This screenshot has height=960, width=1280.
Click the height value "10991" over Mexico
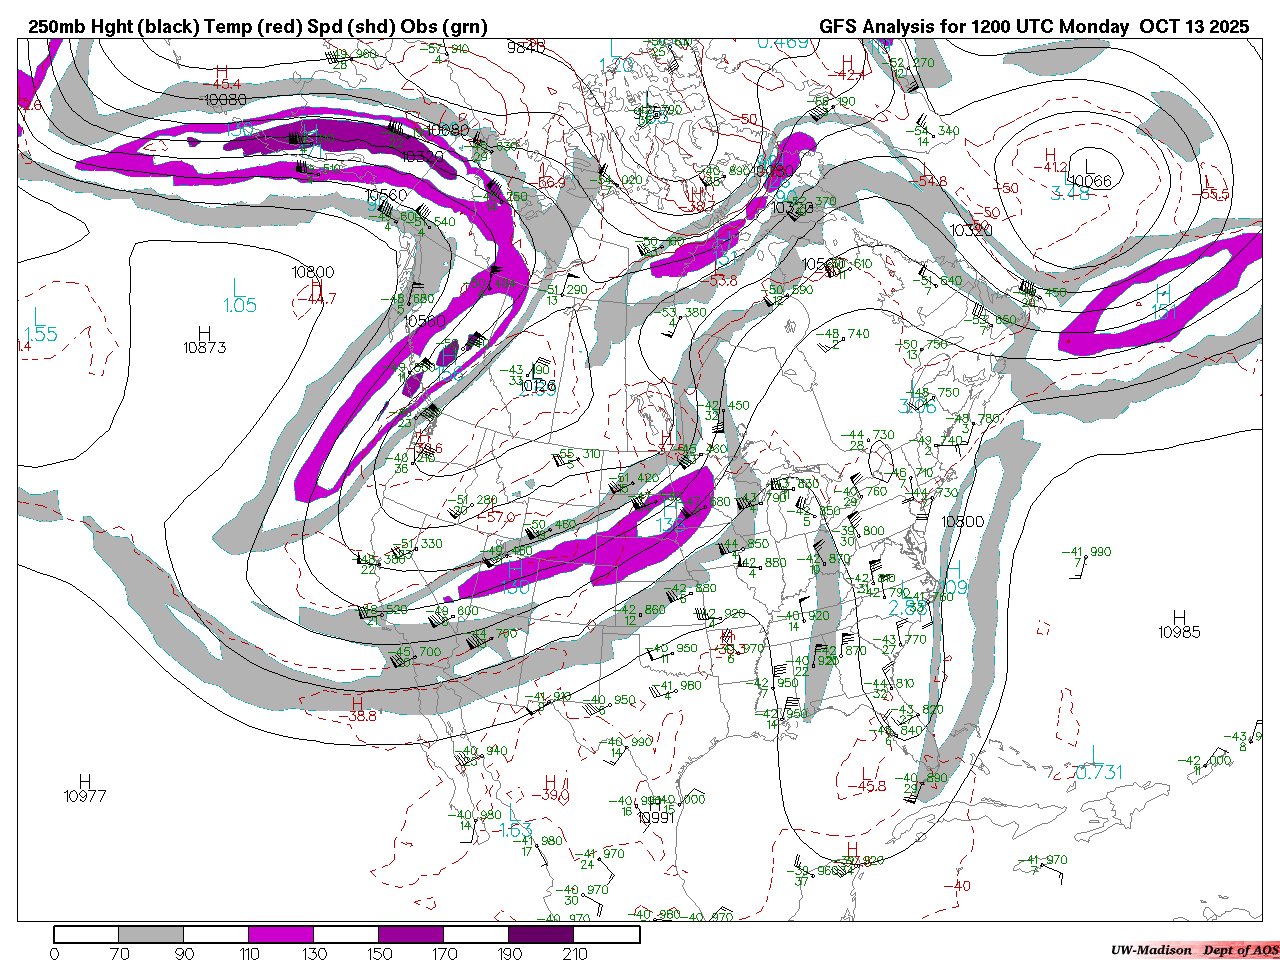click(x=657, y=818)
